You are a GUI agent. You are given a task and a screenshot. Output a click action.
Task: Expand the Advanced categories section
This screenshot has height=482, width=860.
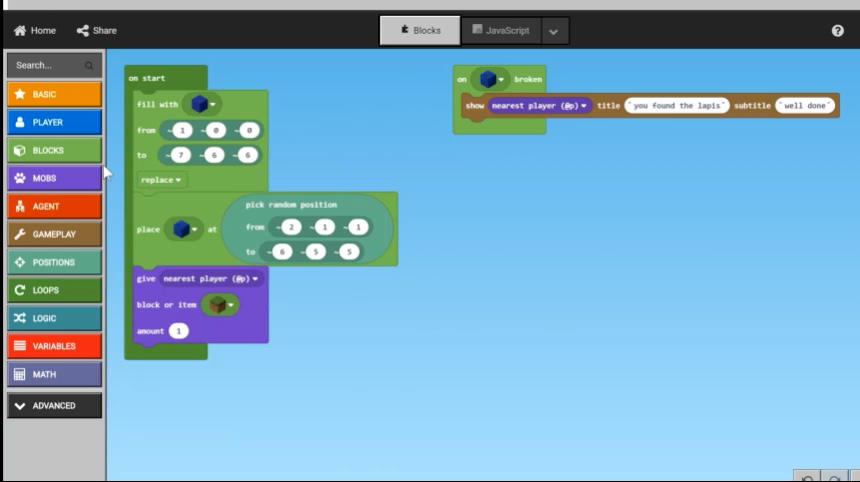(54, 405)
